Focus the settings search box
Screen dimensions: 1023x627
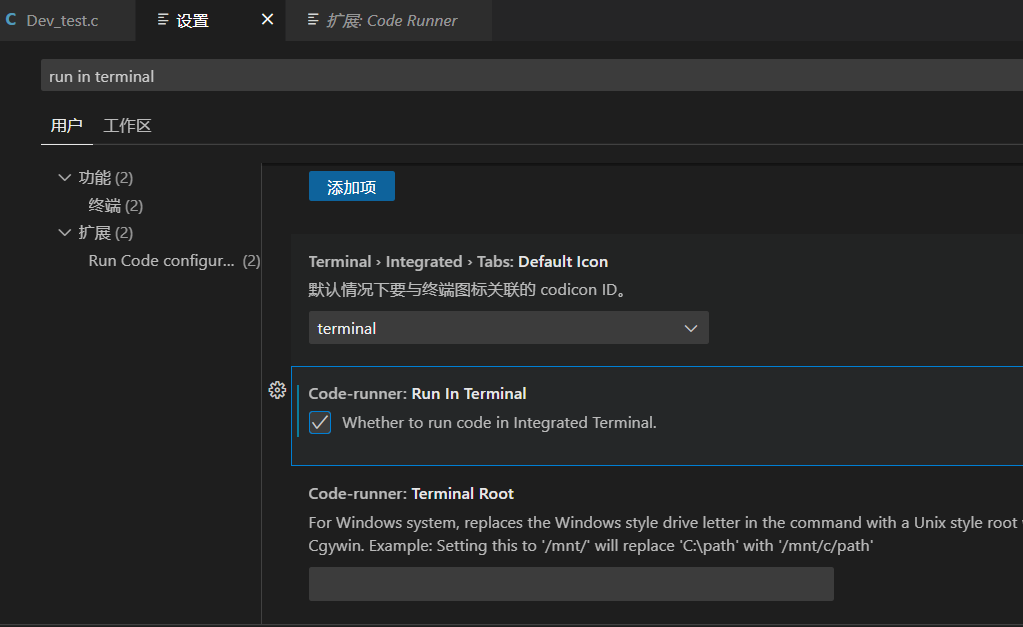(x=530, y=76)
